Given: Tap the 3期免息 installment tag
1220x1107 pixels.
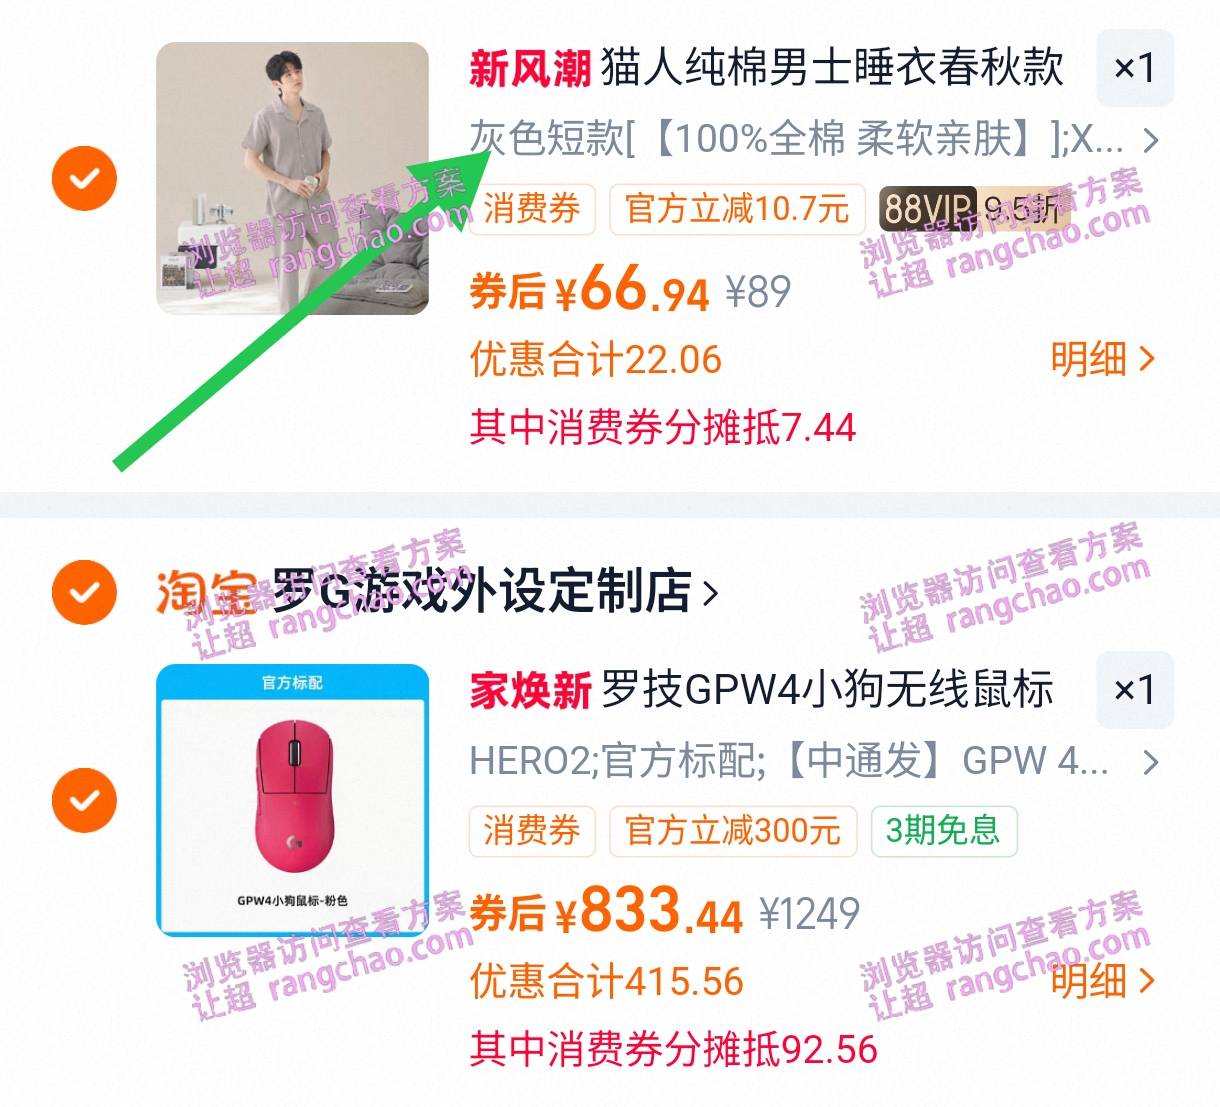Looking at the screenshot, I should coord(944,831).
